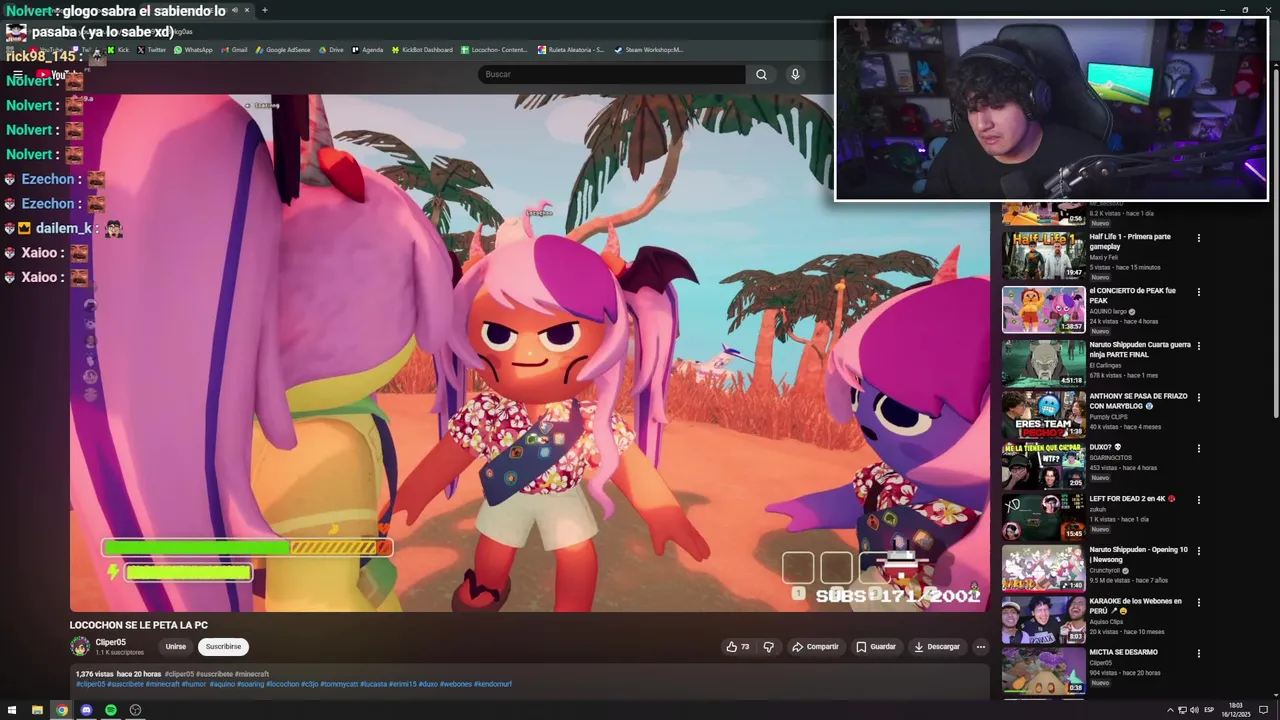Viewport: 1280px width, 720px height.
Task: Click the video title LOCOCHON SE LE PETA LA PC
Action: [x=139, y=625]
